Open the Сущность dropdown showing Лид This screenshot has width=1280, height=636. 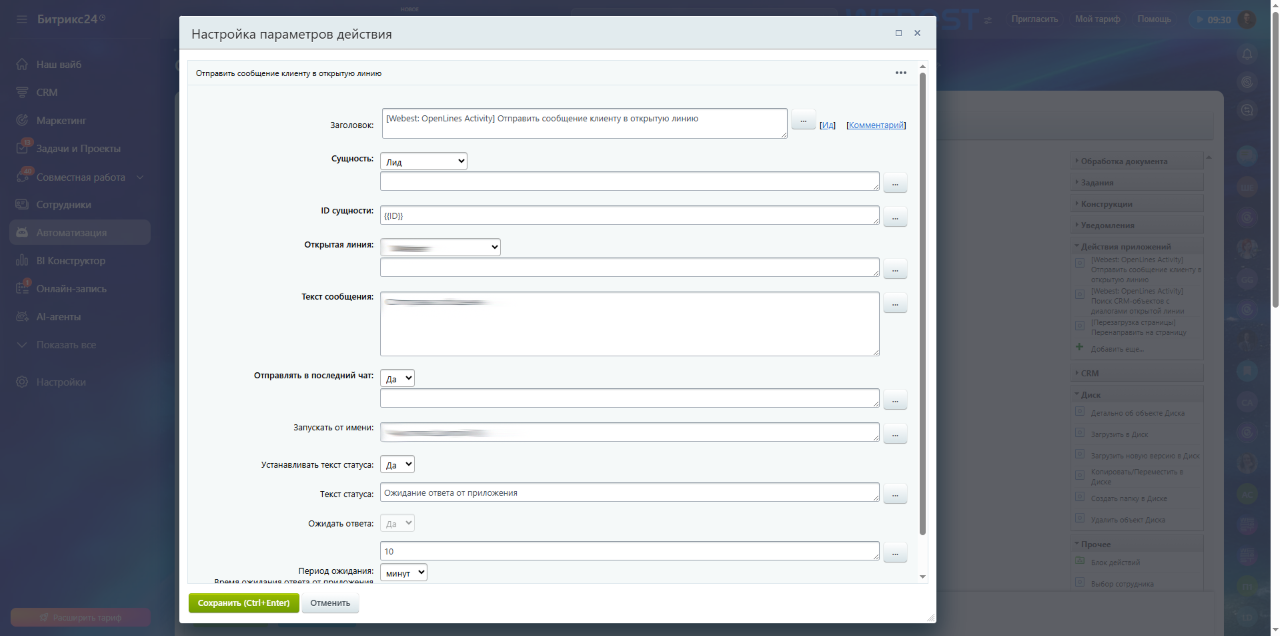(x=424, y=160)
